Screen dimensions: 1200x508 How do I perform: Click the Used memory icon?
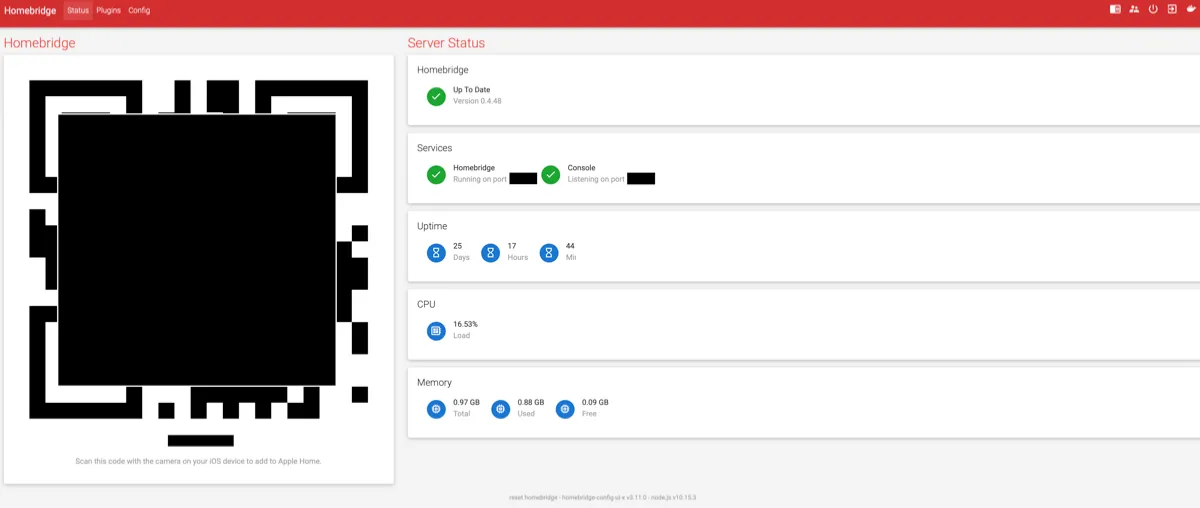[x=500, y=409]
